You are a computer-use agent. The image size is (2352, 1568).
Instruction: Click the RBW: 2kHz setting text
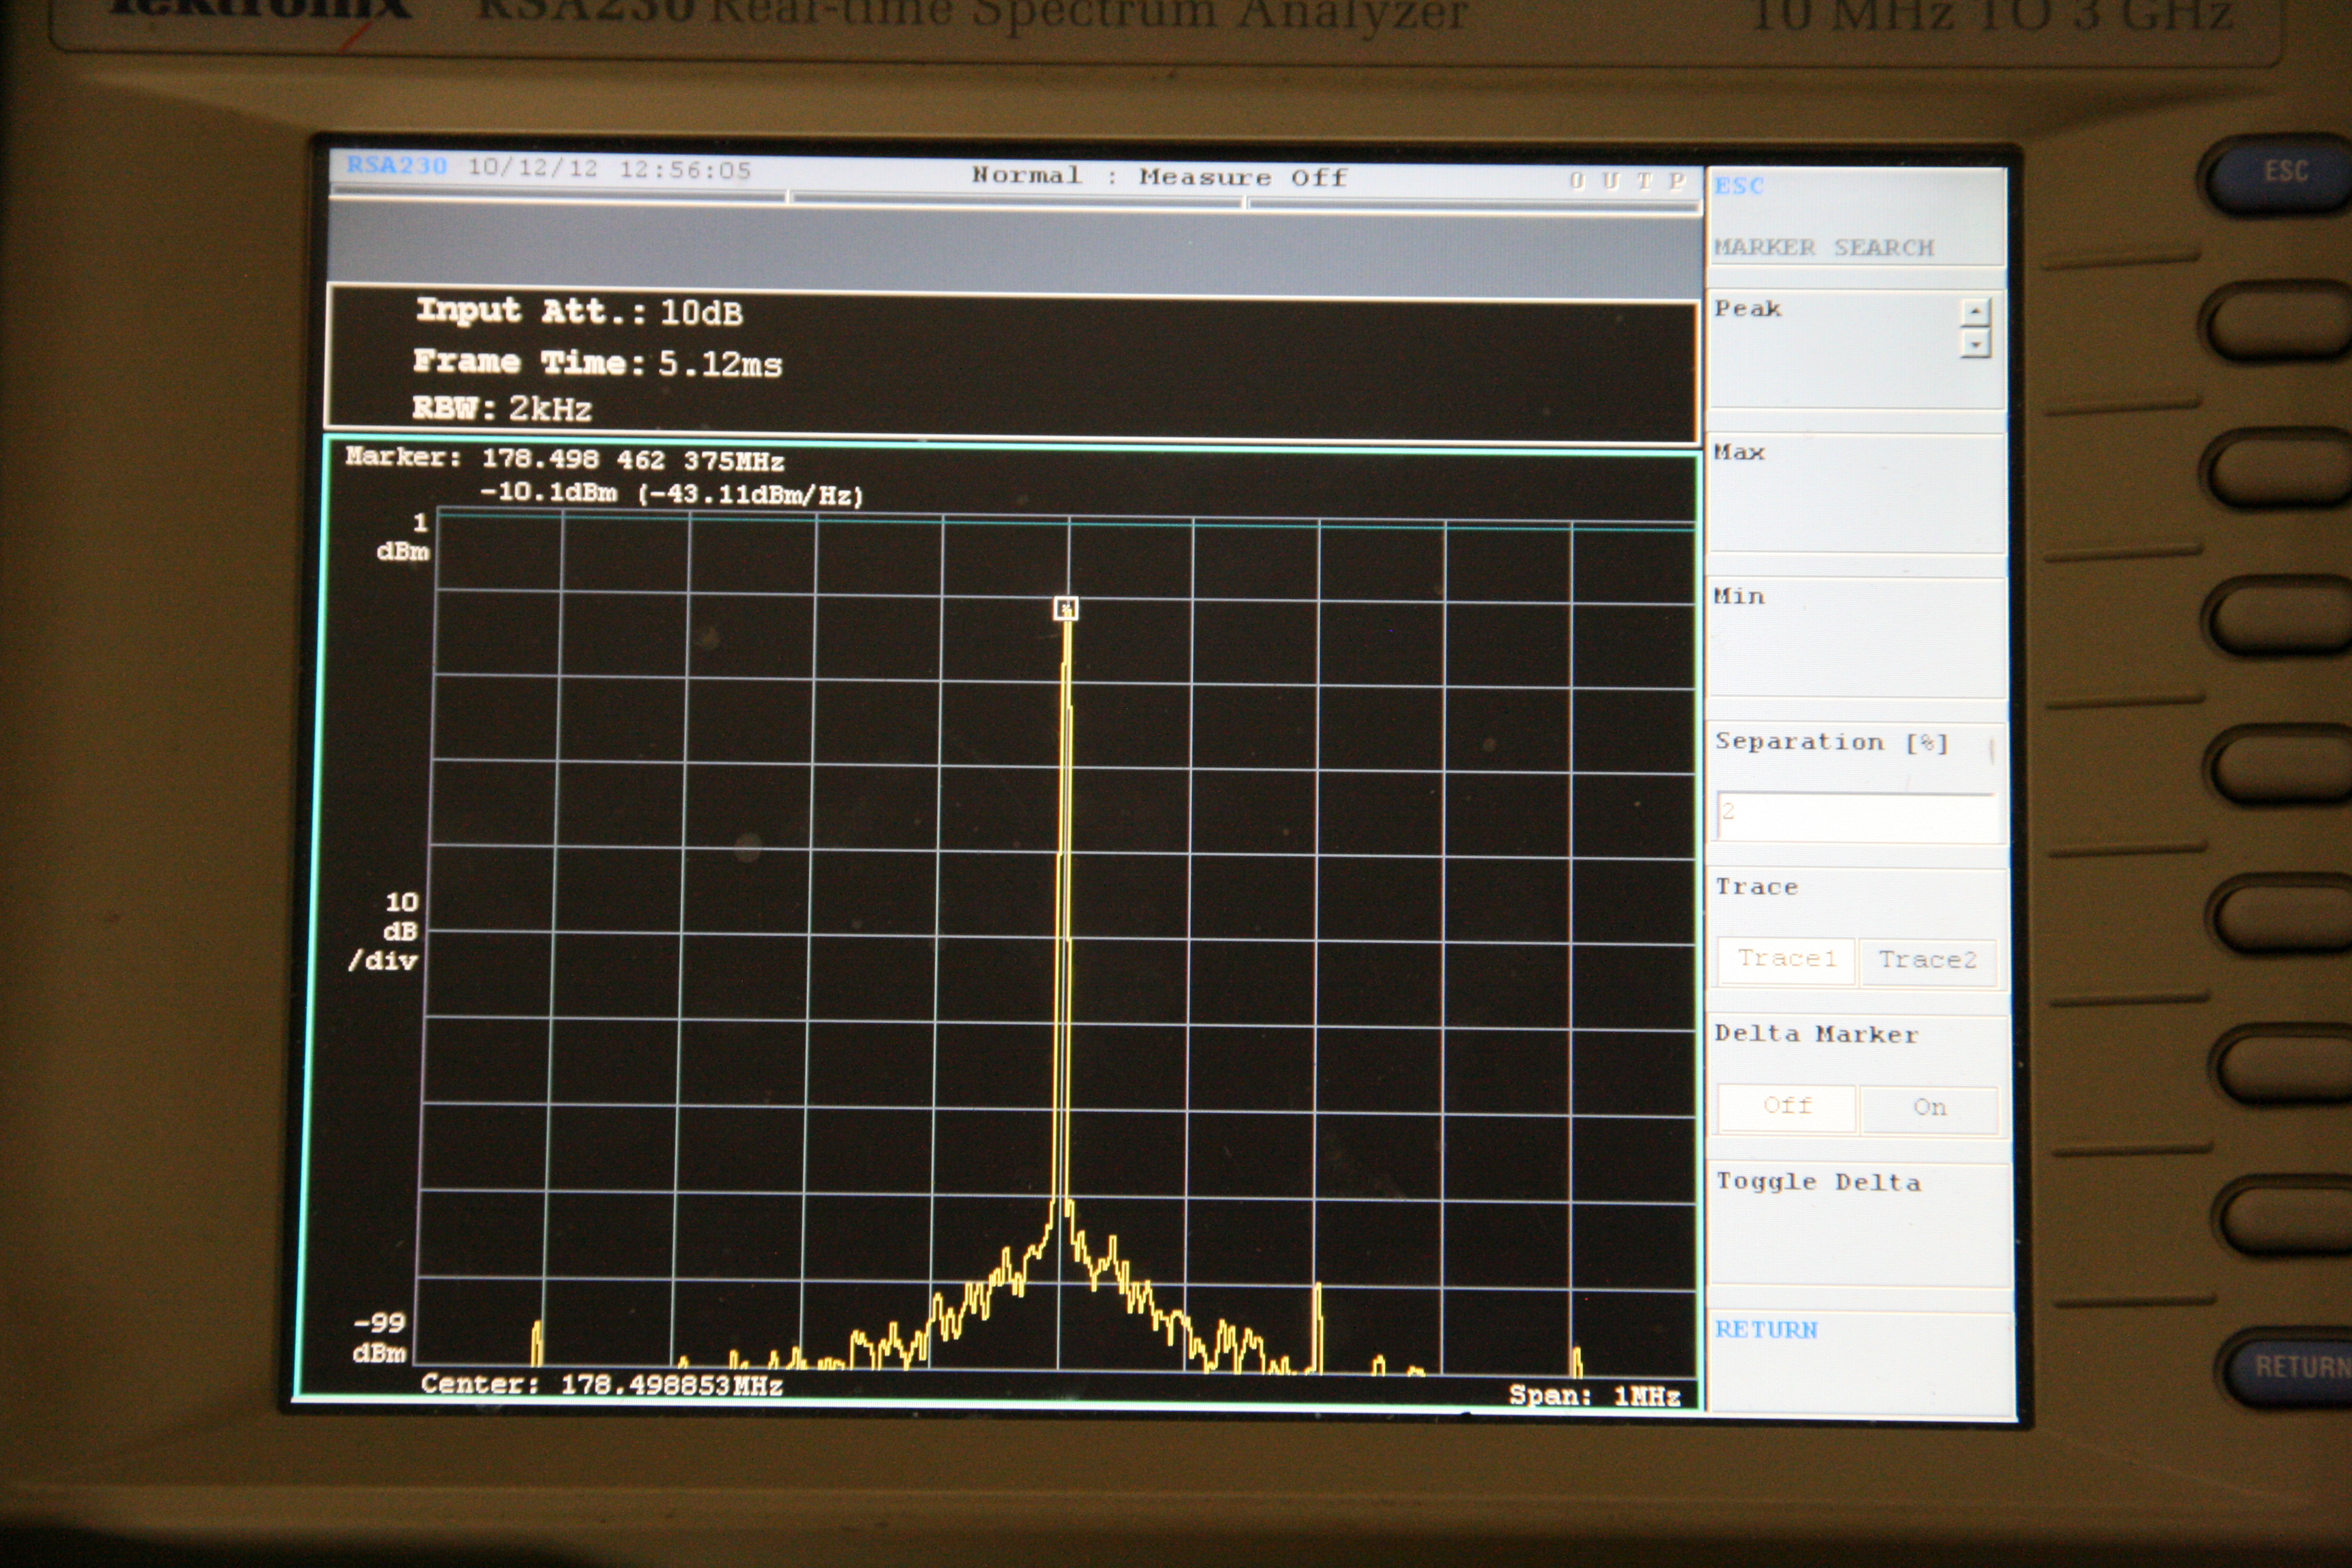502,408
